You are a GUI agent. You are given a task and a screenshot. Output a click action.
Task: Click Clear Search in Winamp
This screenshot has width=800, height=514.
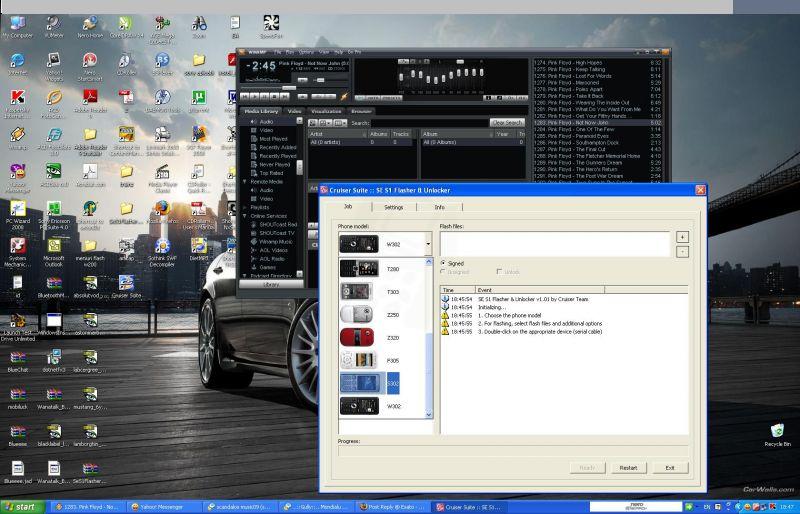point(507,123)
